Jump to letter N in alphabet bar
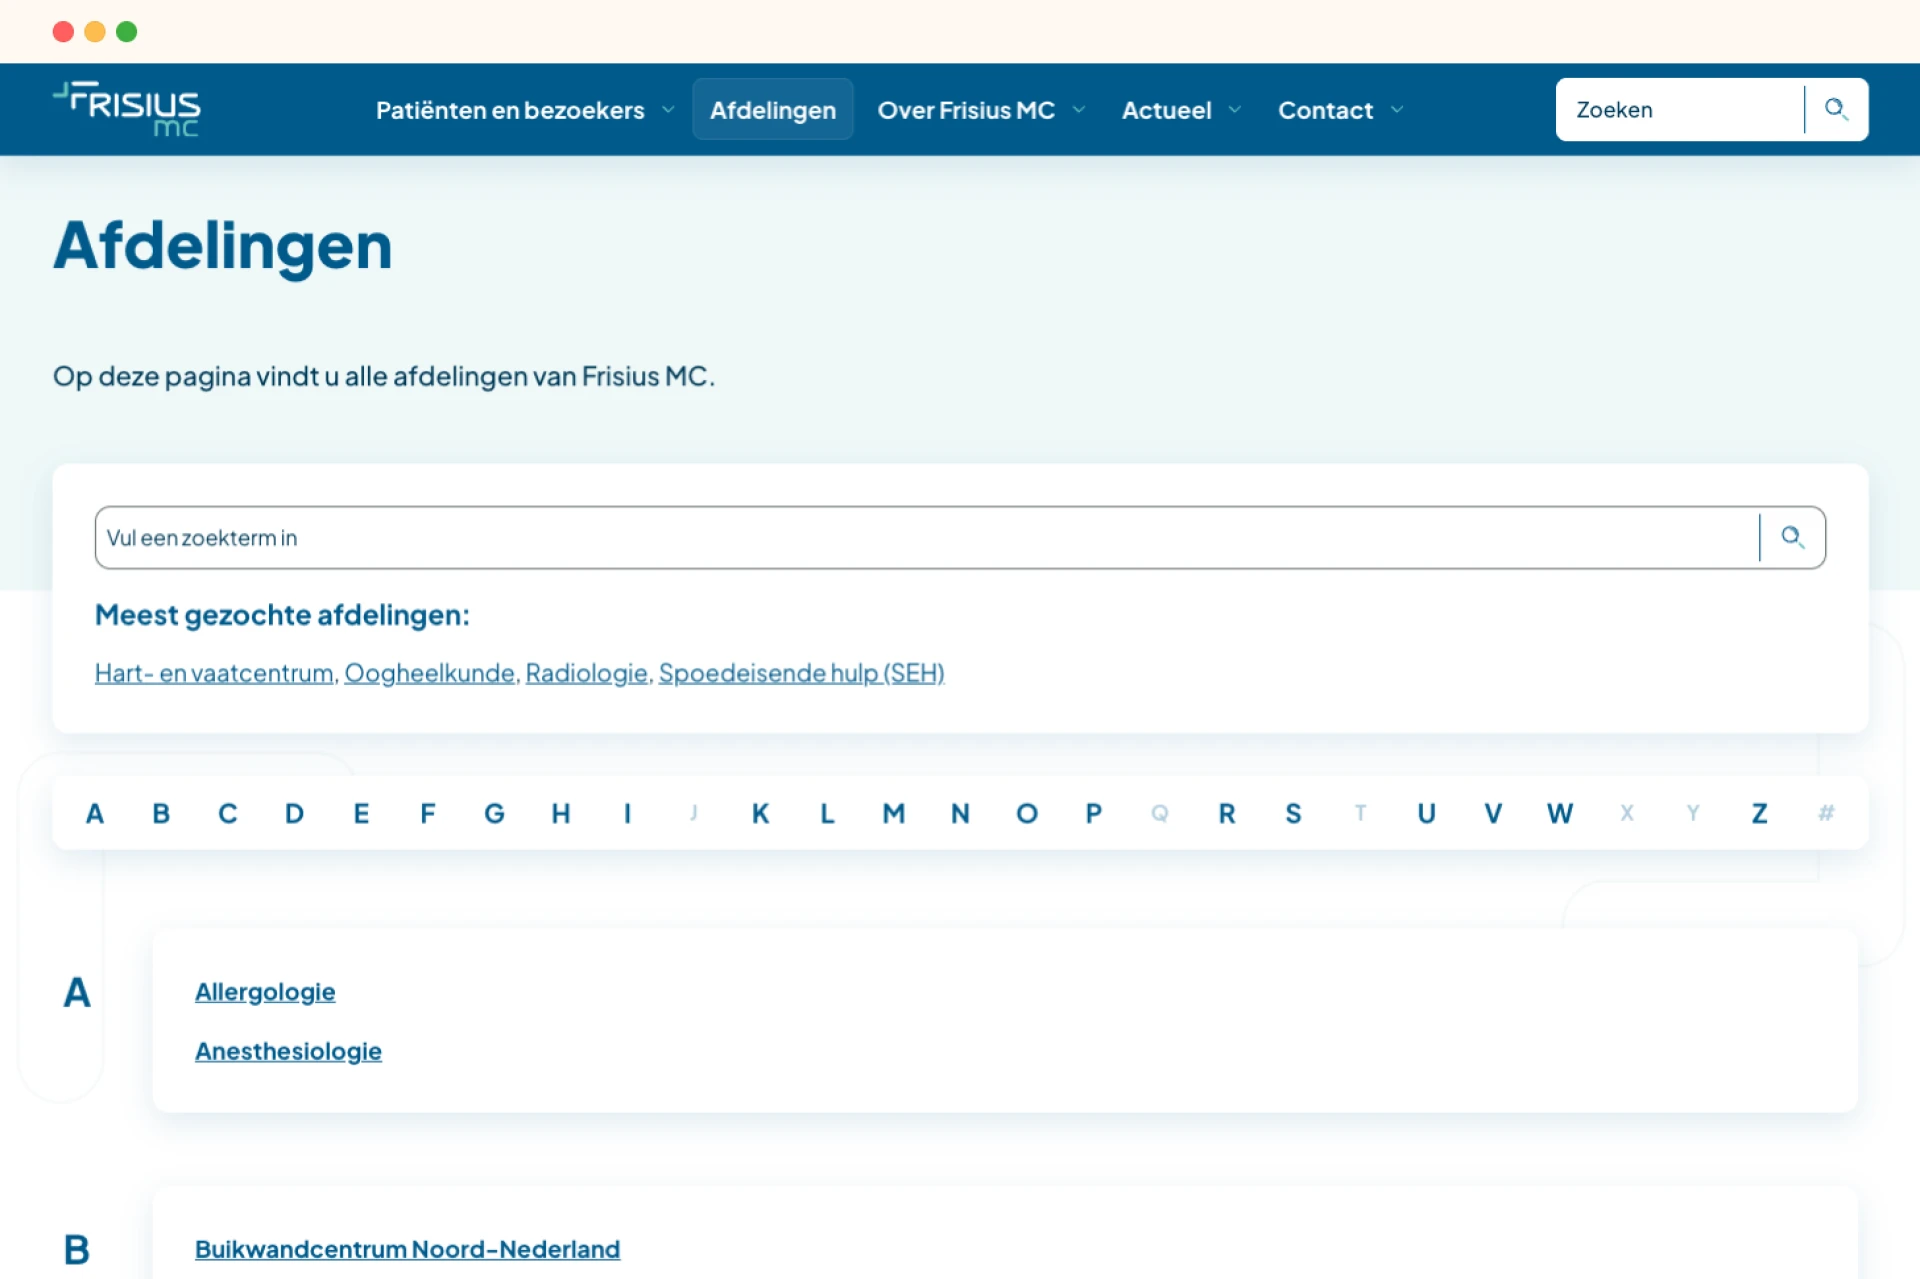Screen dimensions: 1920x1279 [x=960, y=813]
